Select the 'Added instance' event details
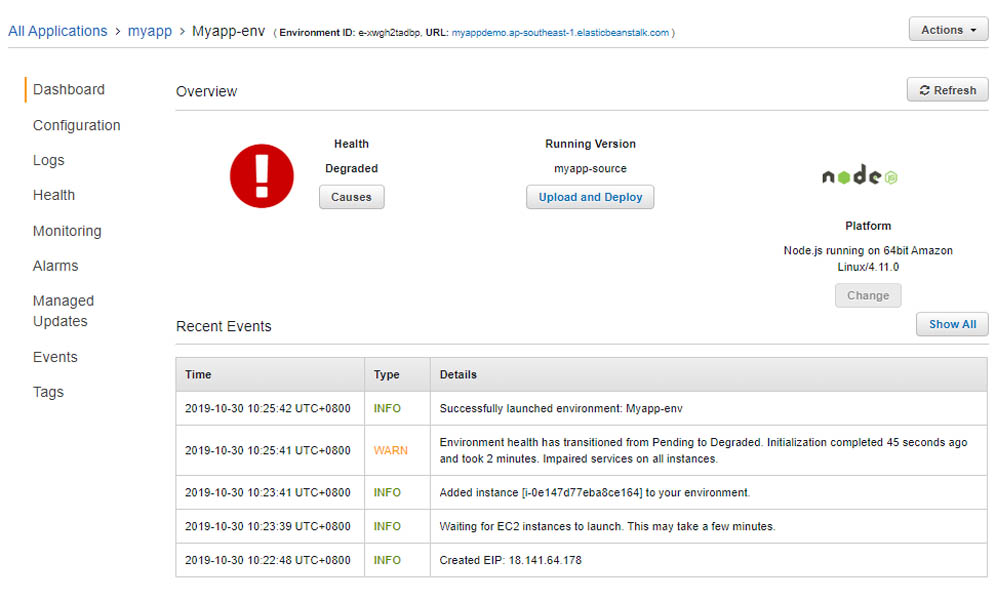The height and width of the screenshot is (600, 996). [x=595, y=492]
